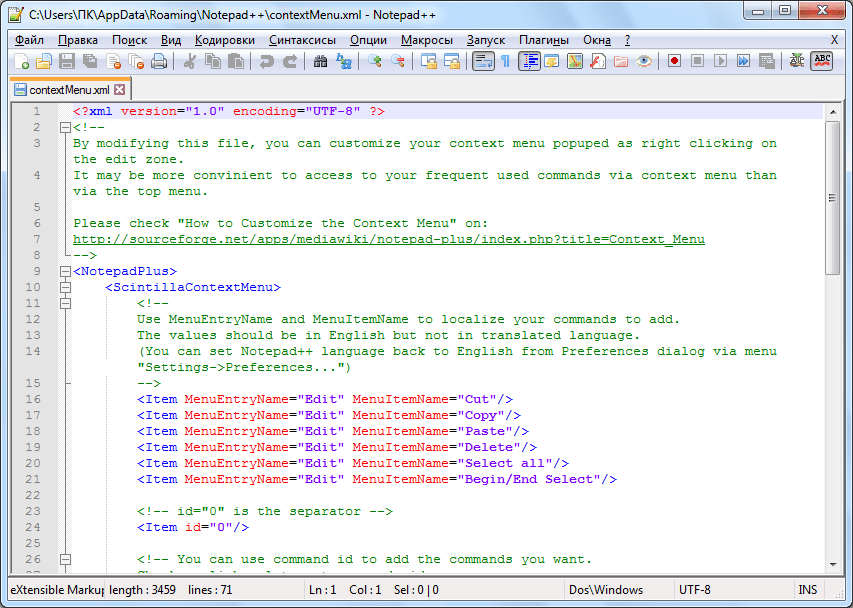Toggle Word Wrap toolbar button
This screenshot has width=853, height=608.
pos(484,61)
